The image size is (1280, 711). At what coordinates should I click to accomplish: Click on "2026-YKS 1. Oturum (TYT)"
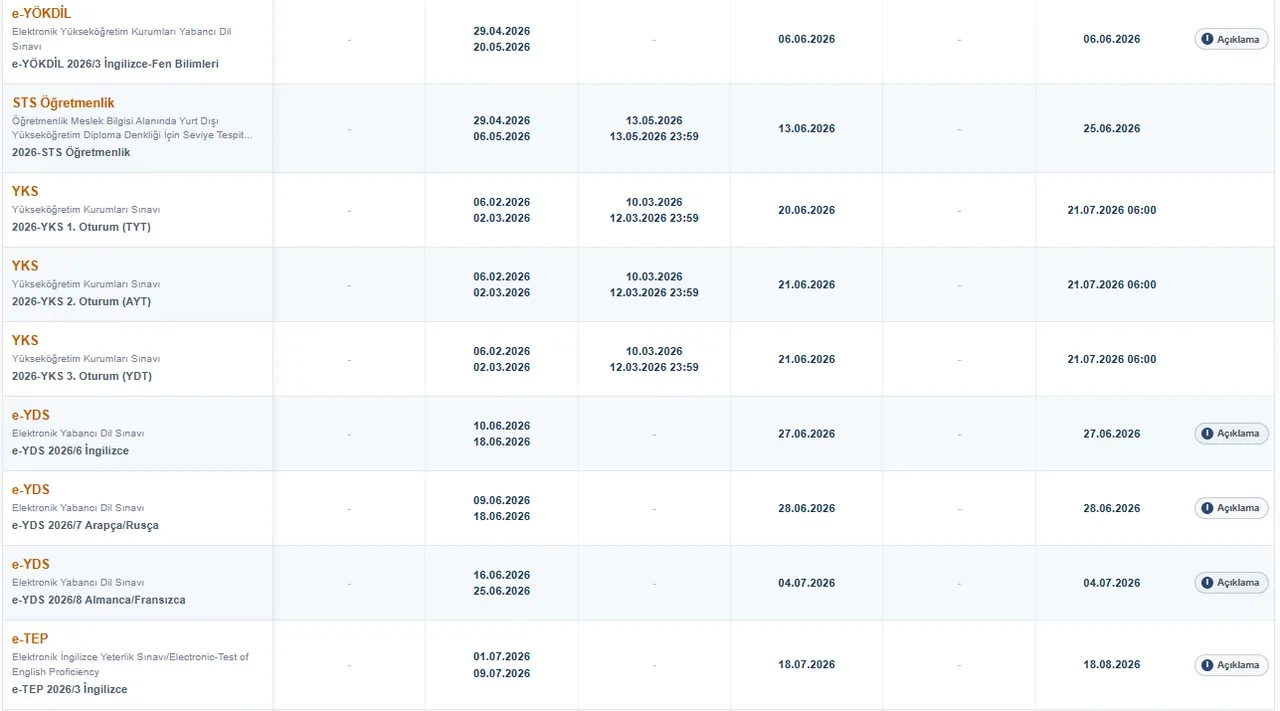click(x=81, y=227)
